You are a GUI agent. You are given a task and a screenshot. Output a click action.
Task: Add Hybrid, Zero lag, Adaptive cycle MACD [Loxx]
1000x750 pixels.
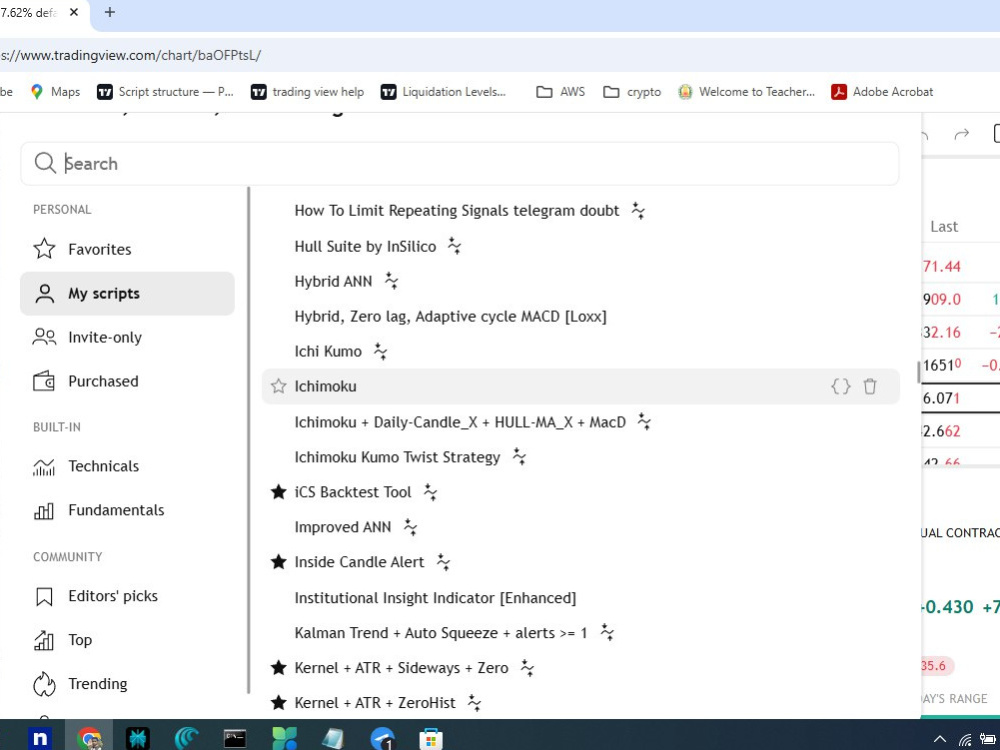click(450, 316)
